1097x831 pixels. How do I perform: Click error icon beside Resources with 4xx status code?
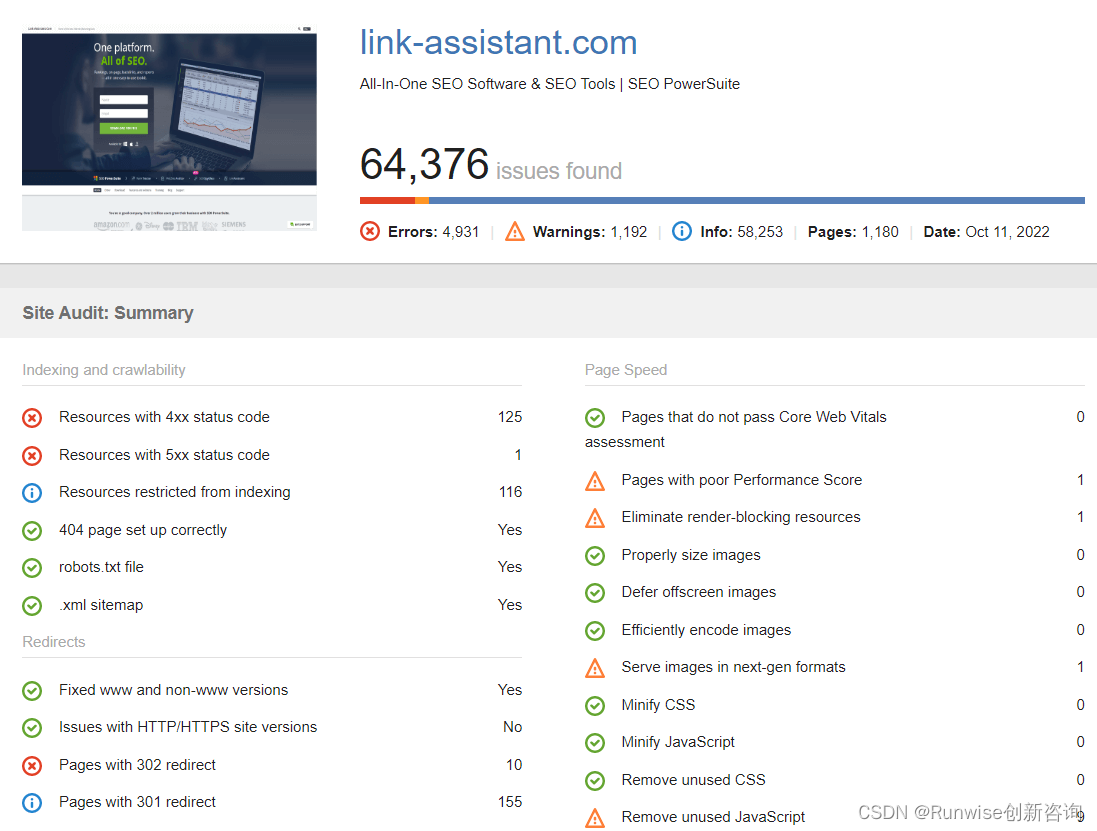click(x=32, y=418)
